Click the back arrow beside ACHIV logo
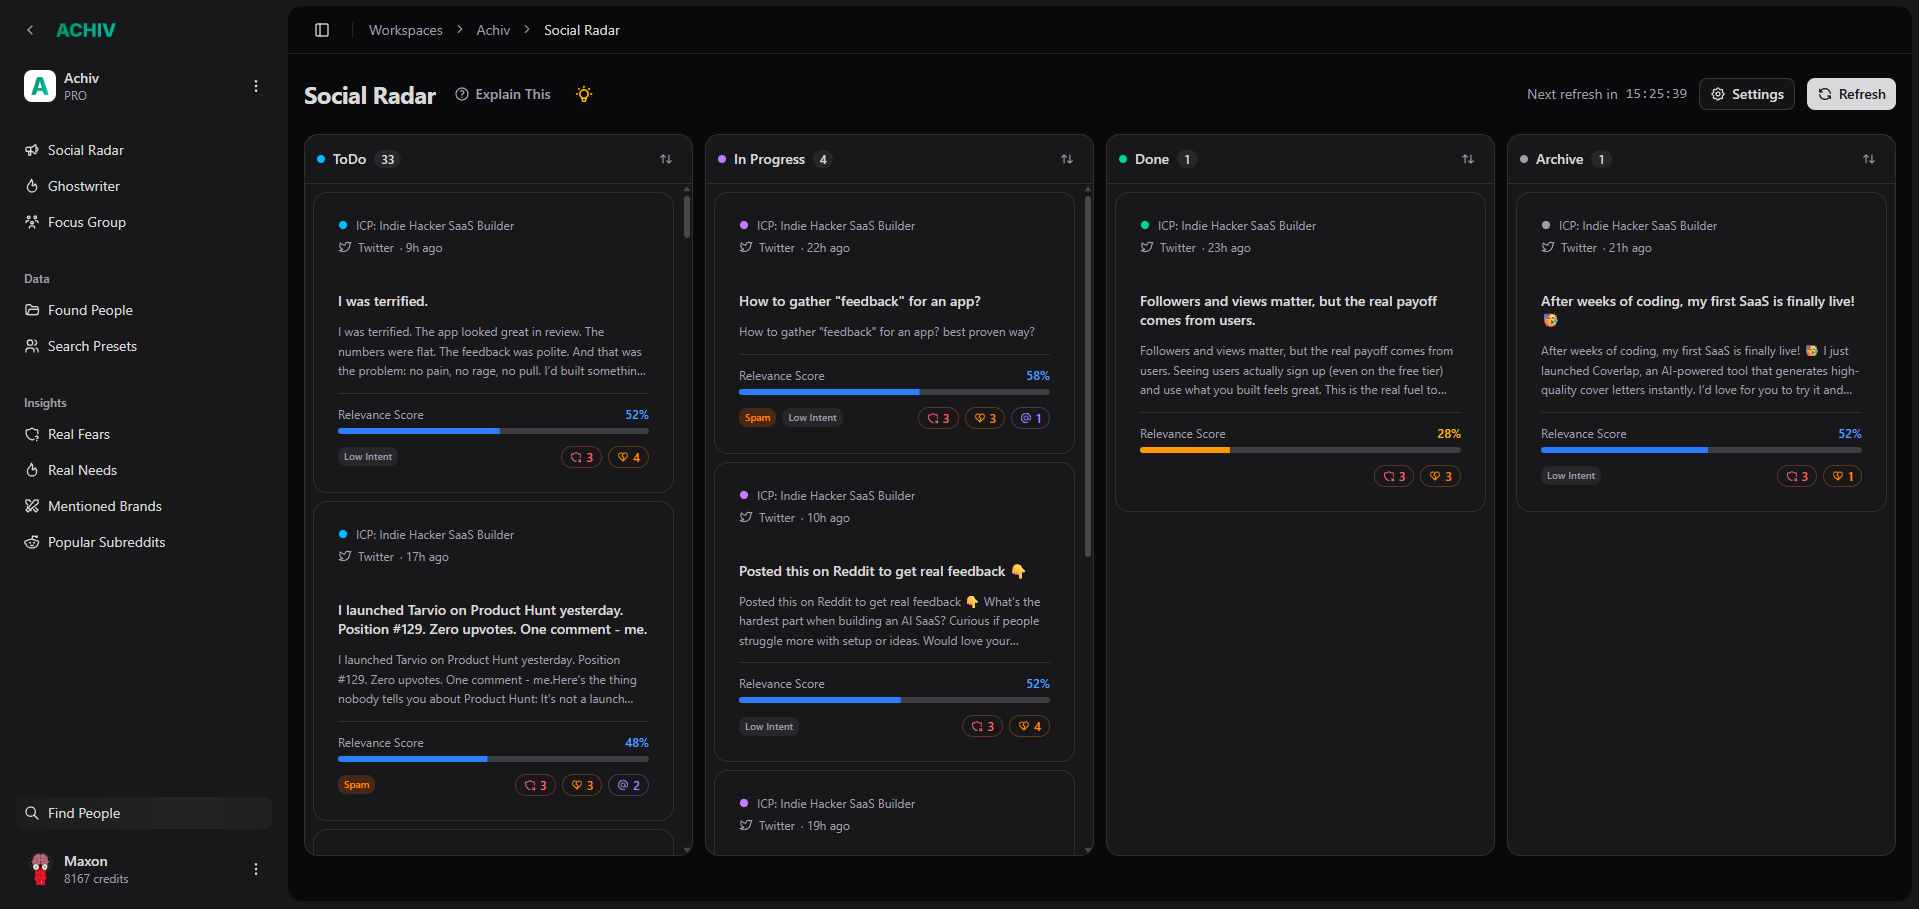 click(30, 30)
